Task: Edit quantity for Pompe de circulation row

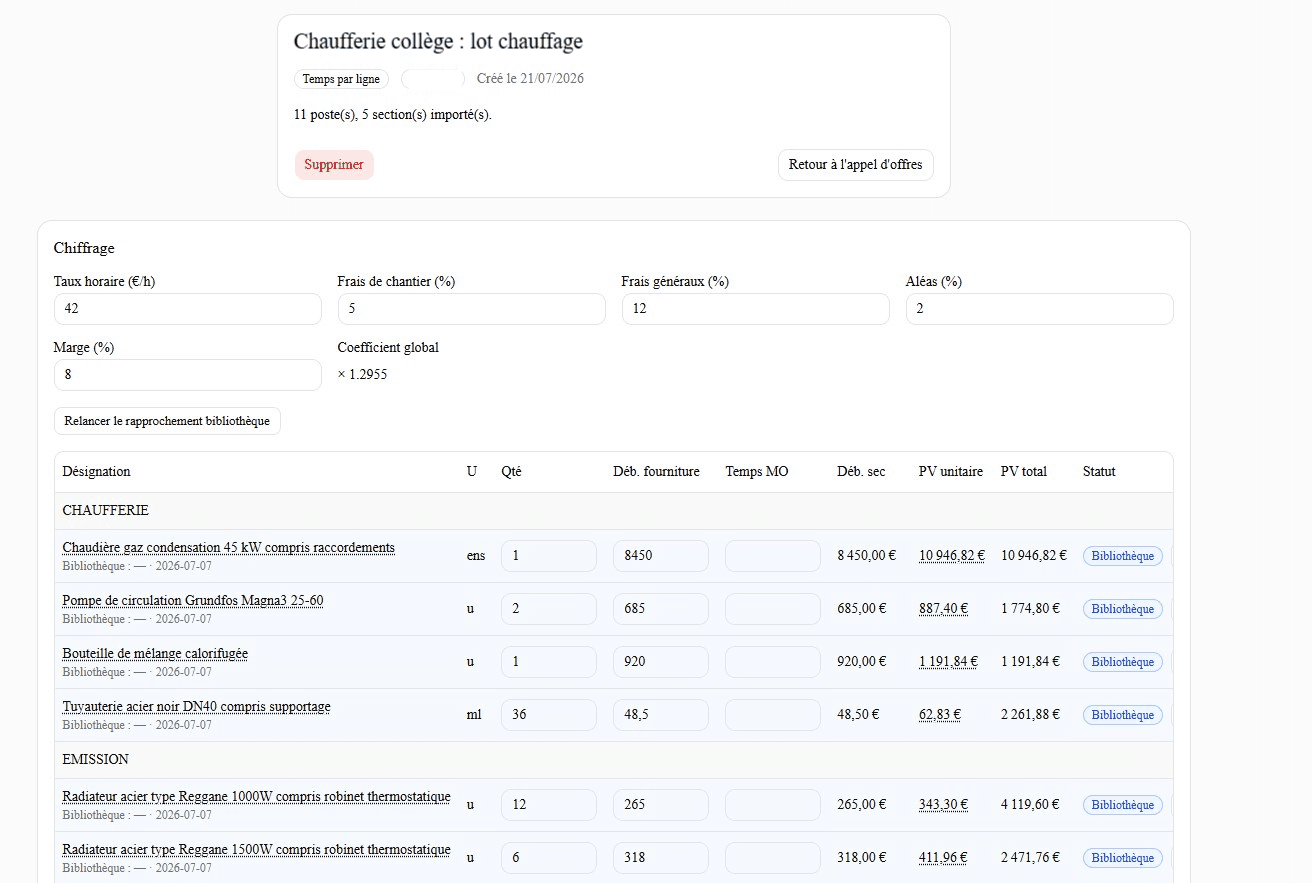Action: point(549,609)
